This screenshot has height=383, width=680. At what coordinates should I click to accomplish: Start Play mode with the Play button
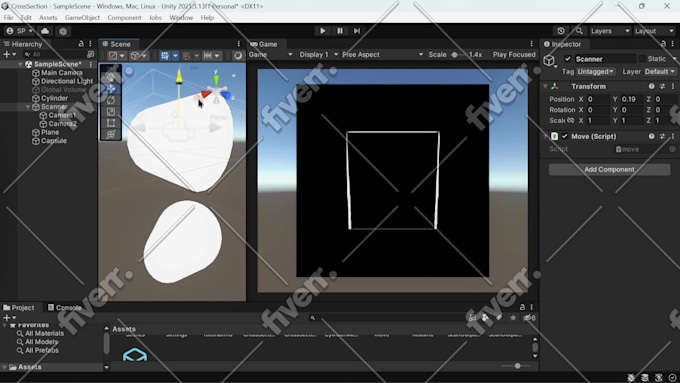coord(323,31)
